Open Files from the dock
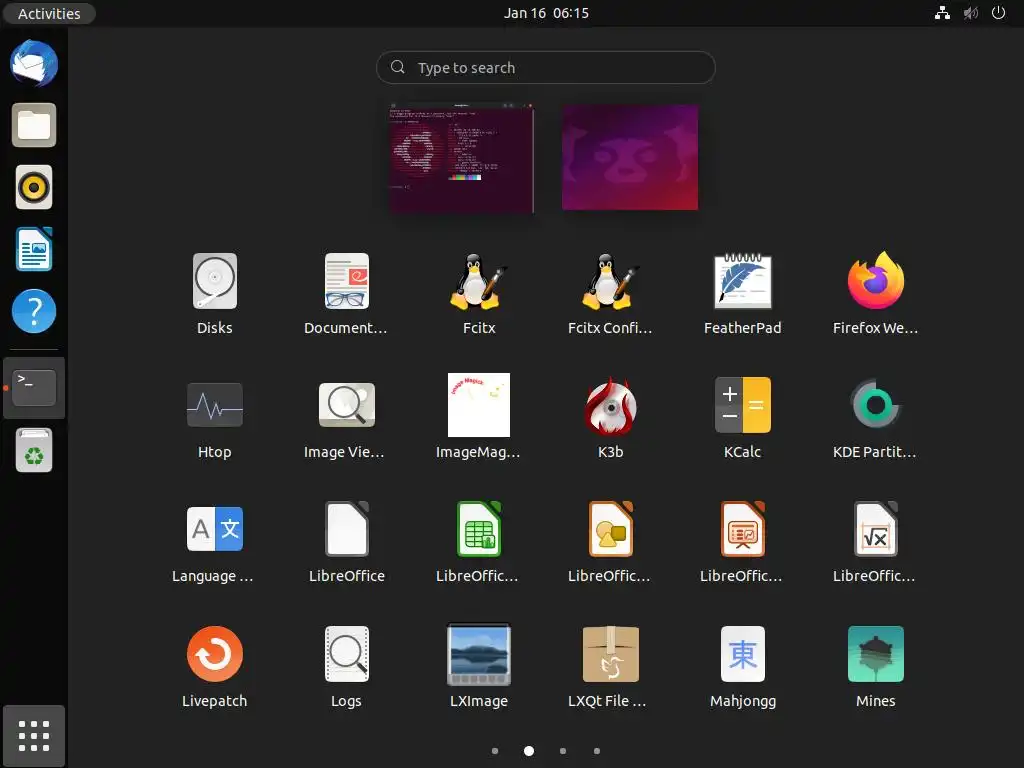The image size is (1024, 768). (34, 125)
